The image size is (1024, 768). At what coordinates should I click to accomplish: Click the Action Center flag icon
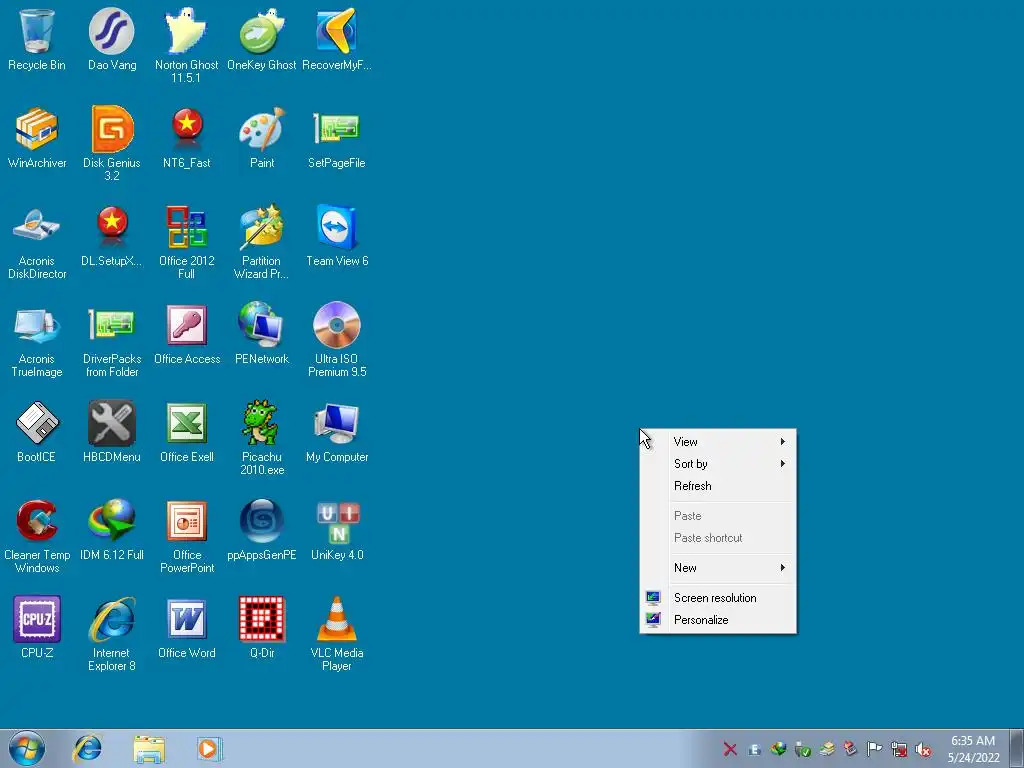[874, 749]
